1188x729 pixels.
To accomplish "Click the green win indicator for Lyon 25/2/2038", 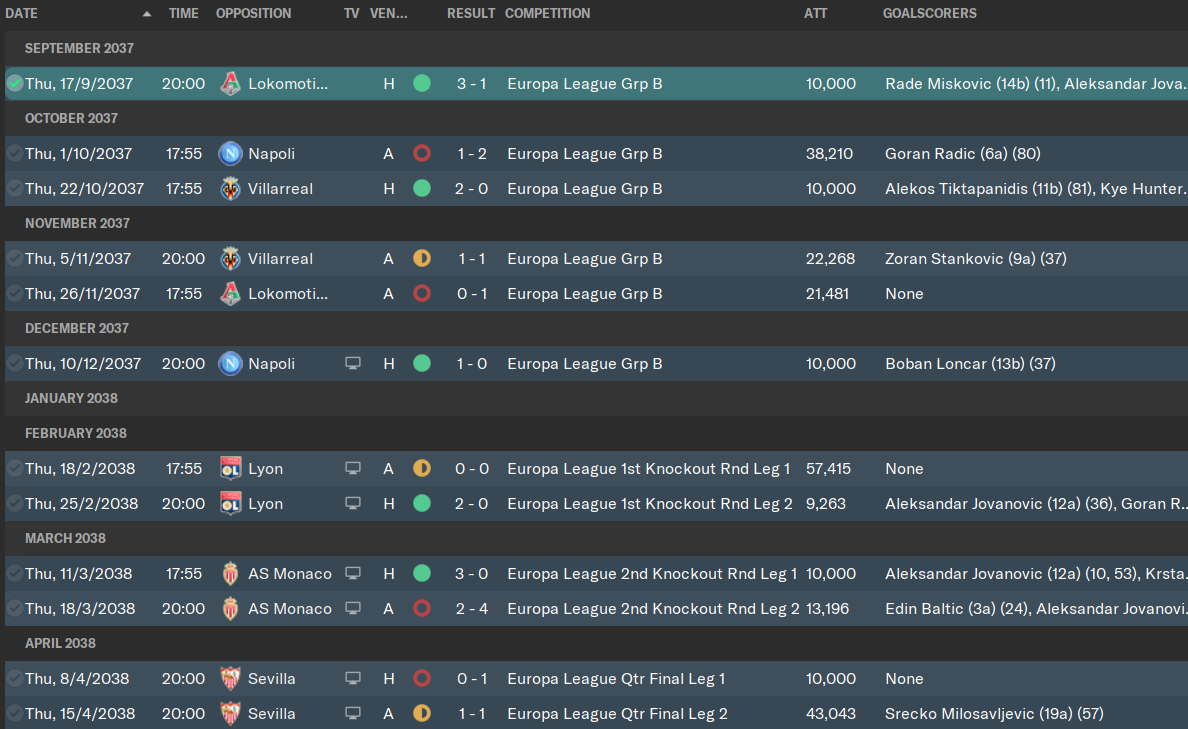I will tap(422, 503).
